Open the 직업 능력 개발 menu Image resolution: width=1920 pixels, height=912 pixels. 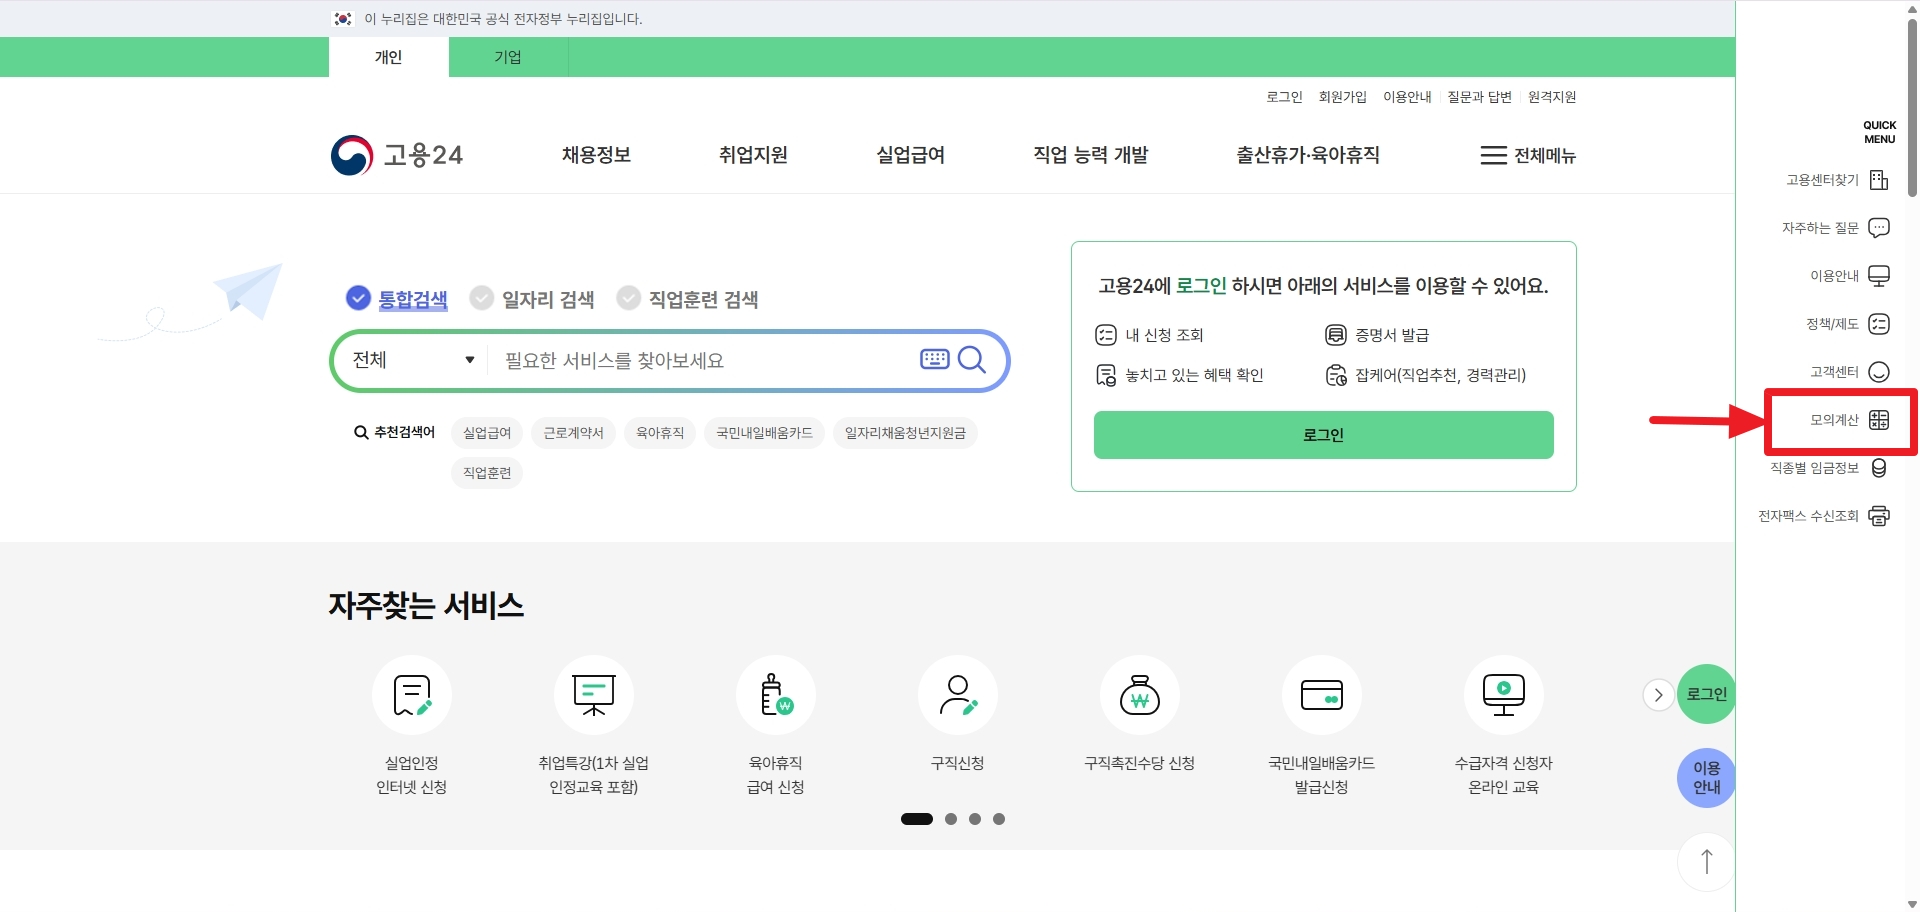[1090, 155]
